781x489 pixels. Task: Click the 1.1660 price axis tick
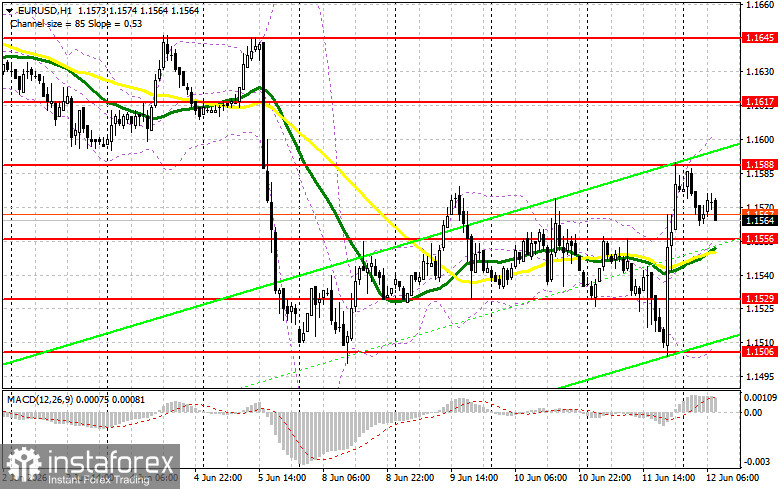[760, 4]
